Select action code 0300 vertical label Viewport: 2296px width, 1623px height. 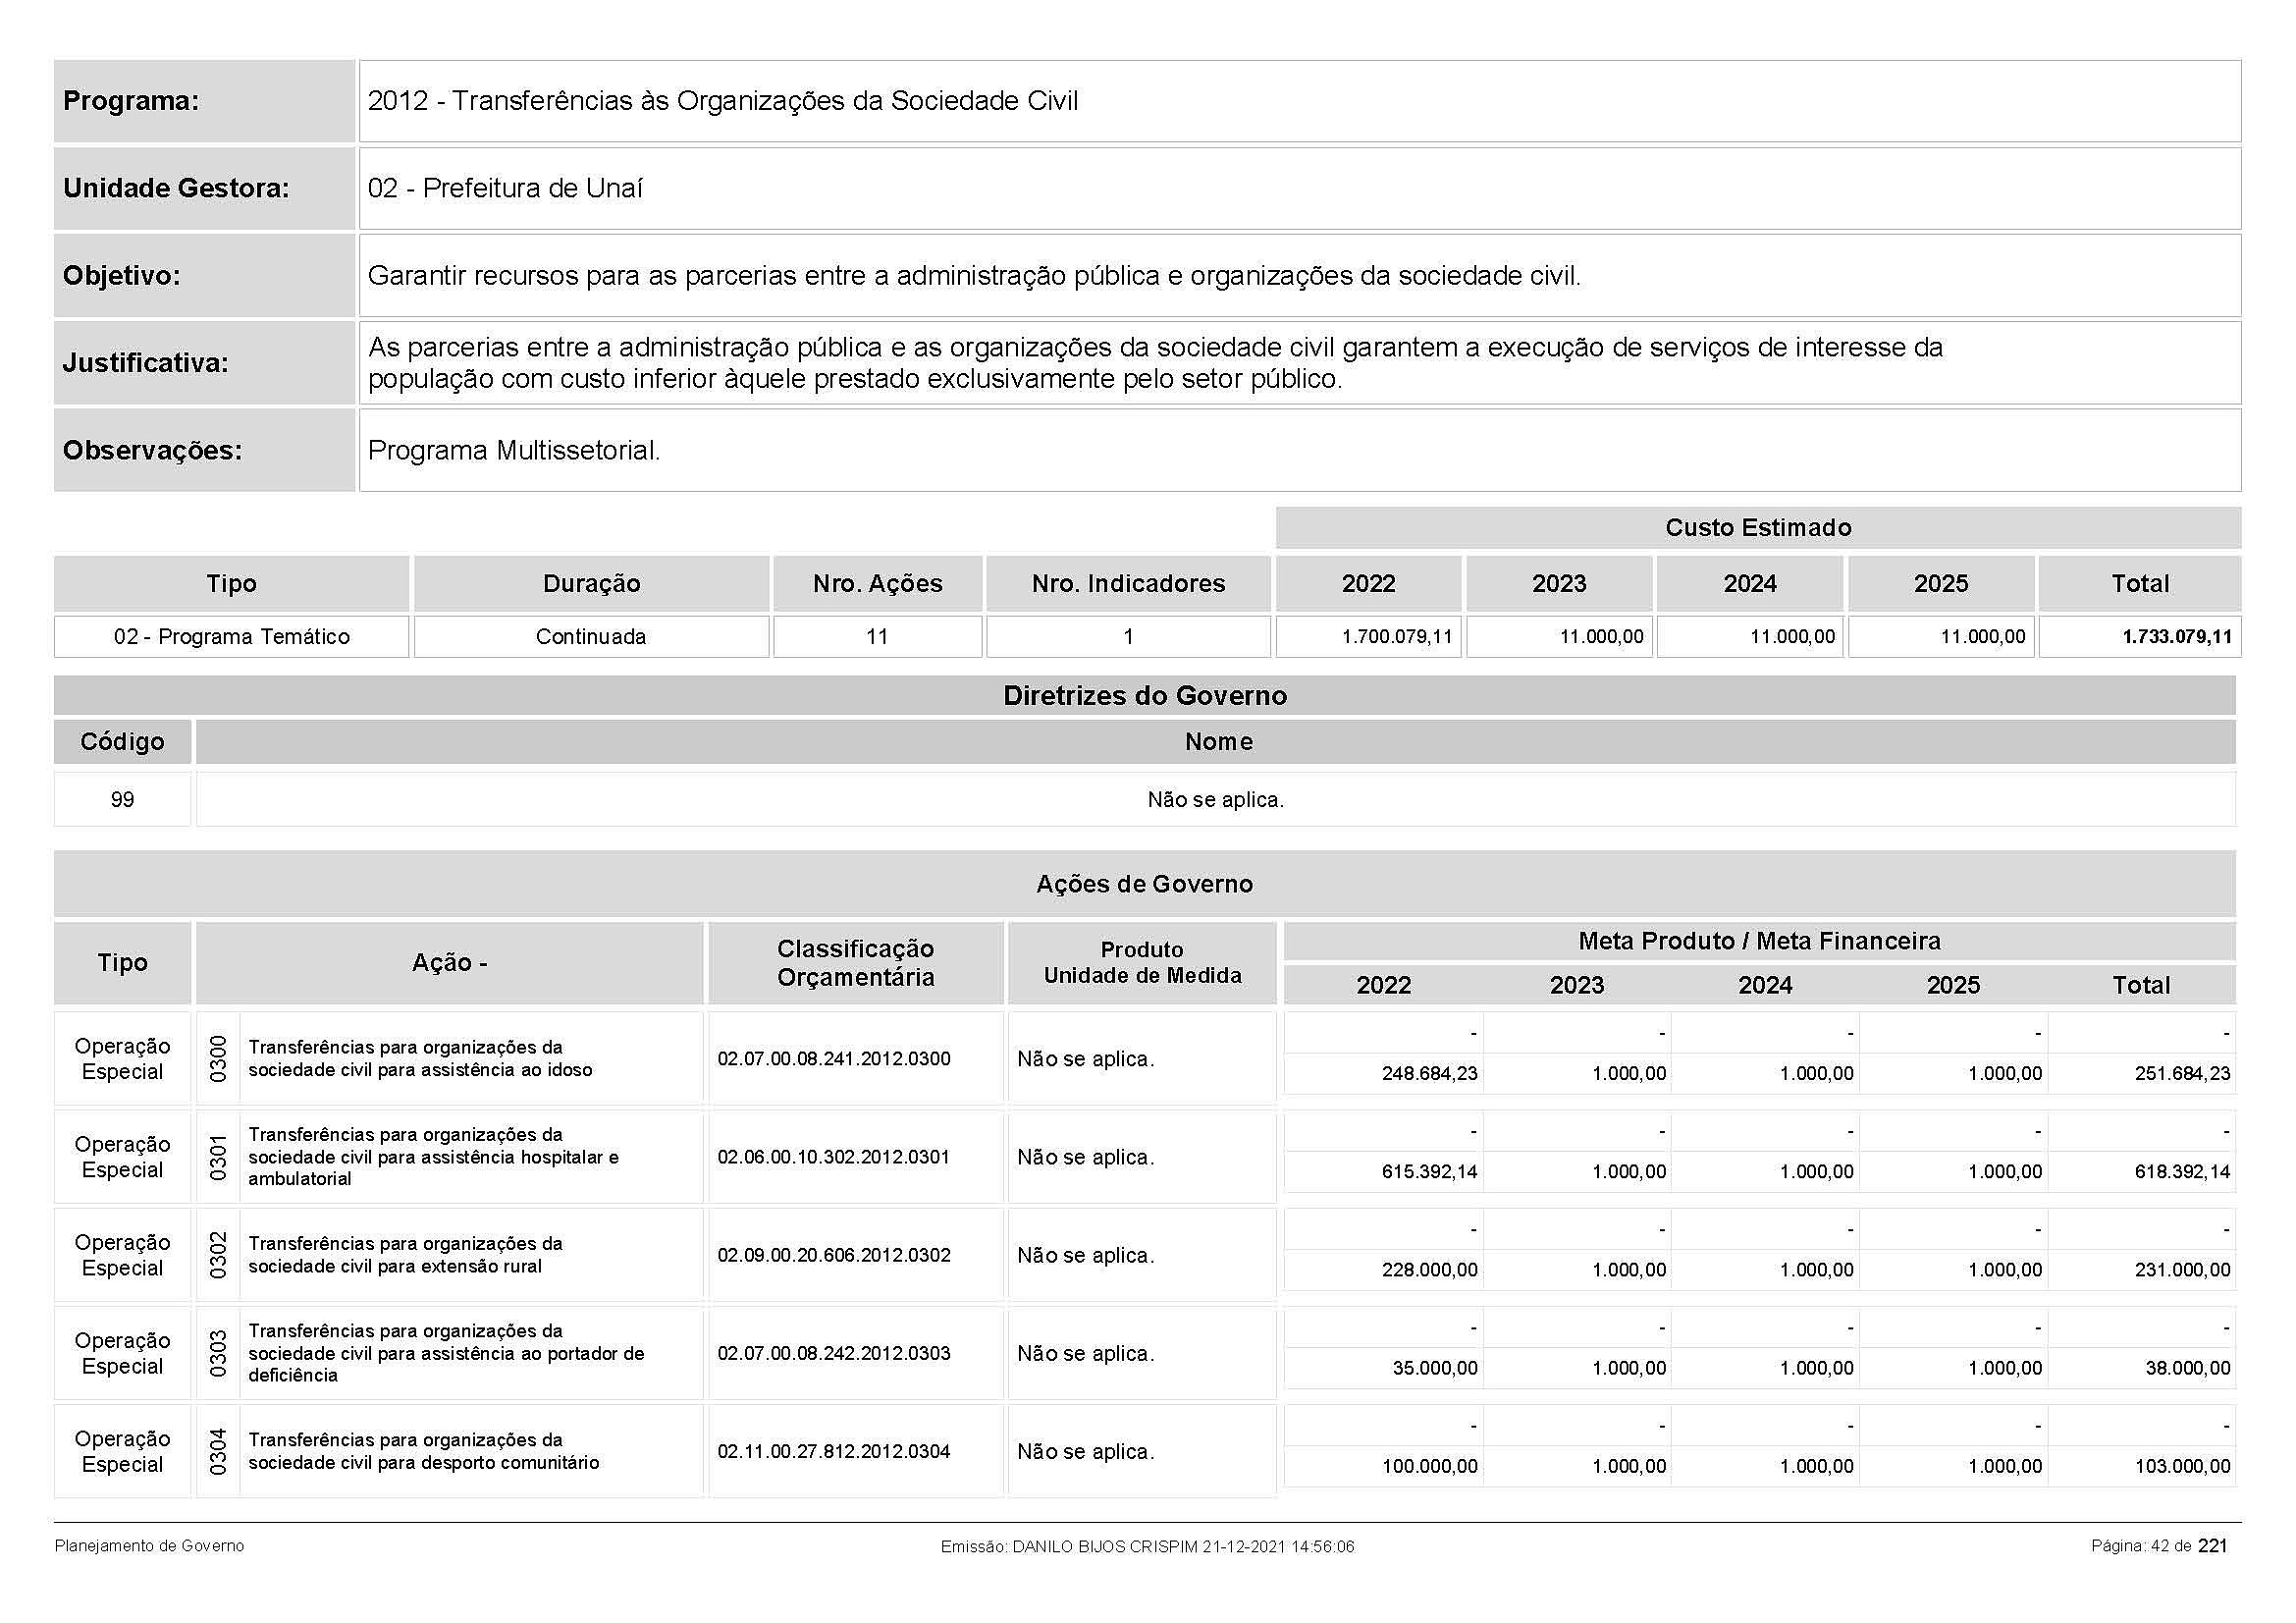coord(218,1059)
